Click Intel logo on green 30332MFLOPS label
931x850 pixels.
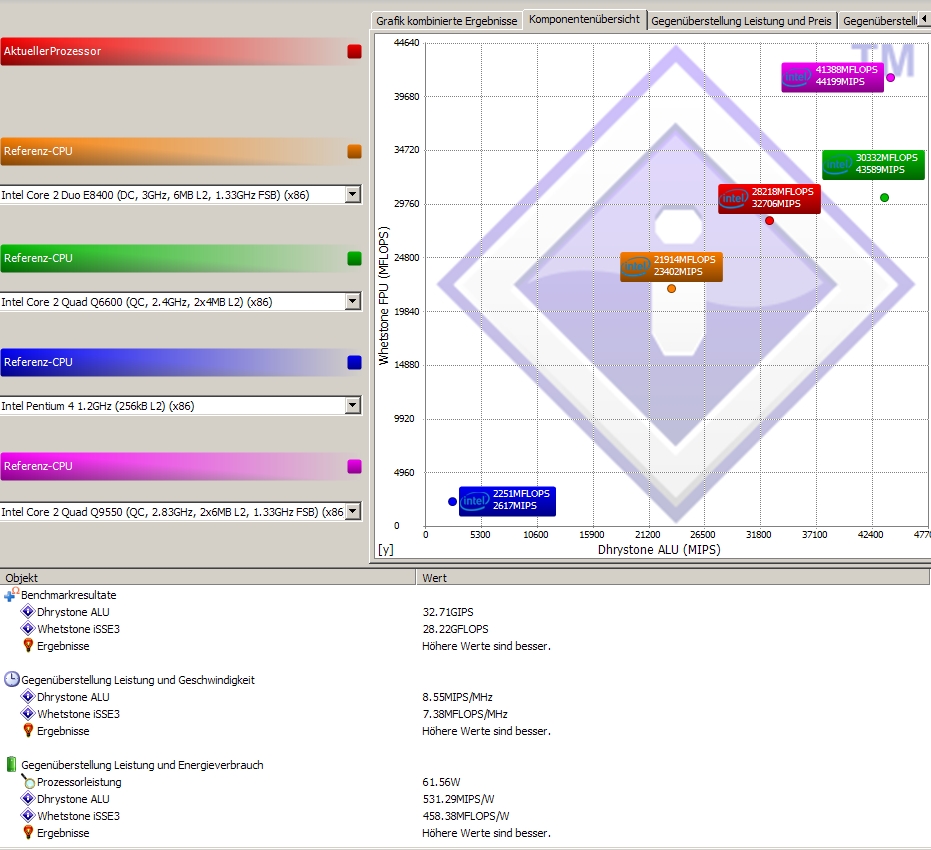pyautogui.click(x=837, y=164)
